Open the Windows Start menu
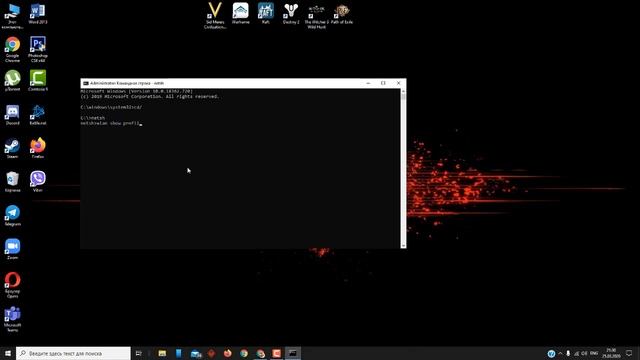The height and width of the screenshot is (360, 640). tap(8, 353)
